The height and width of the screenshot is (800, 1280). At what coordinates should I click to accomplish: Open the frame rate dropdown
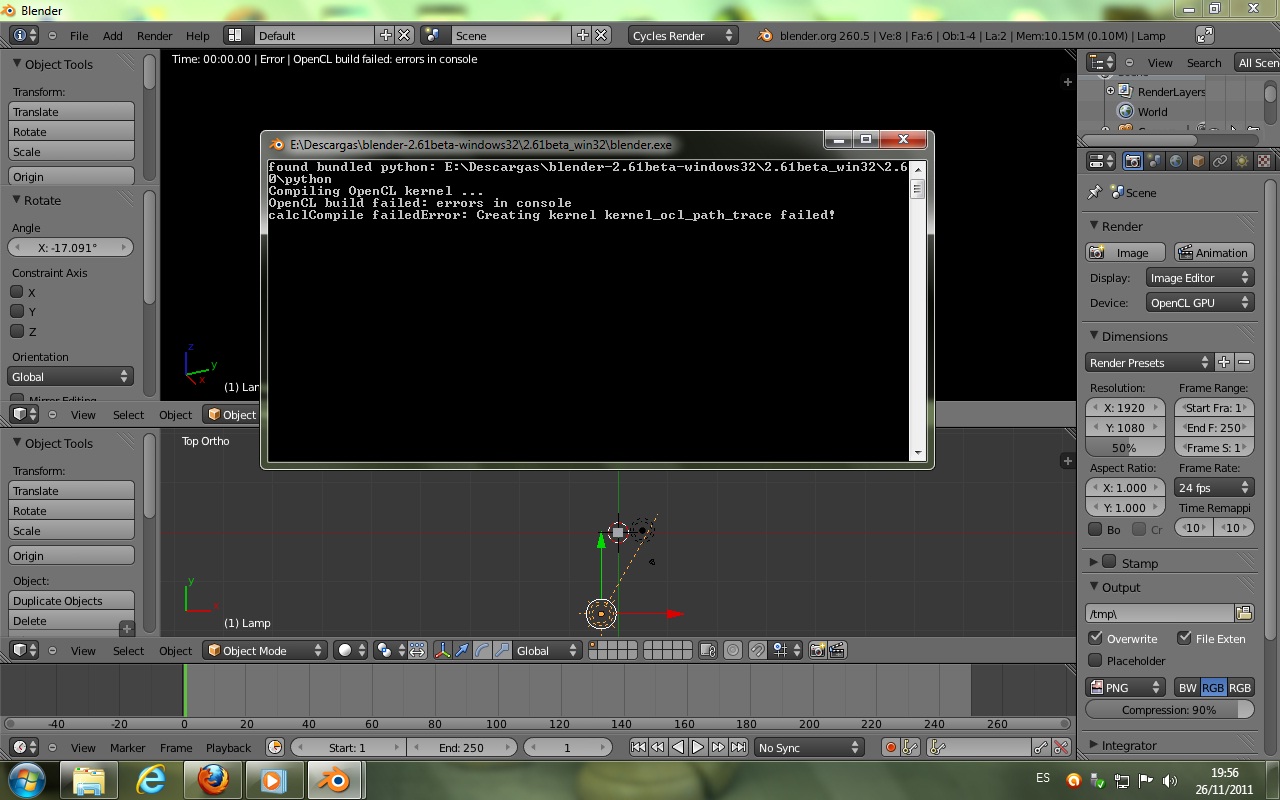[1214, 488]
